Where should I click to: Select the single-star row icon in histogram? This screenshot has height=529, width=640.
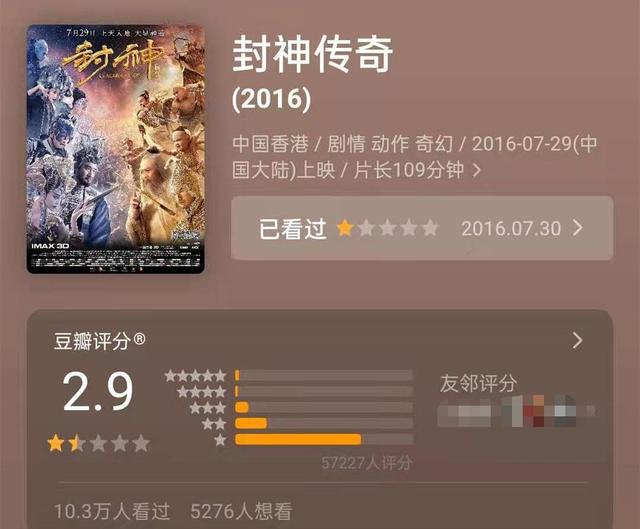(220, 440)
